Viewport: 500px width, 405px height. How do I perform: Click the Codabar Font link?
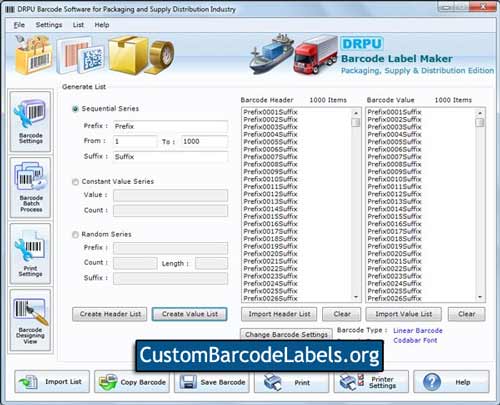click(415, 340)
